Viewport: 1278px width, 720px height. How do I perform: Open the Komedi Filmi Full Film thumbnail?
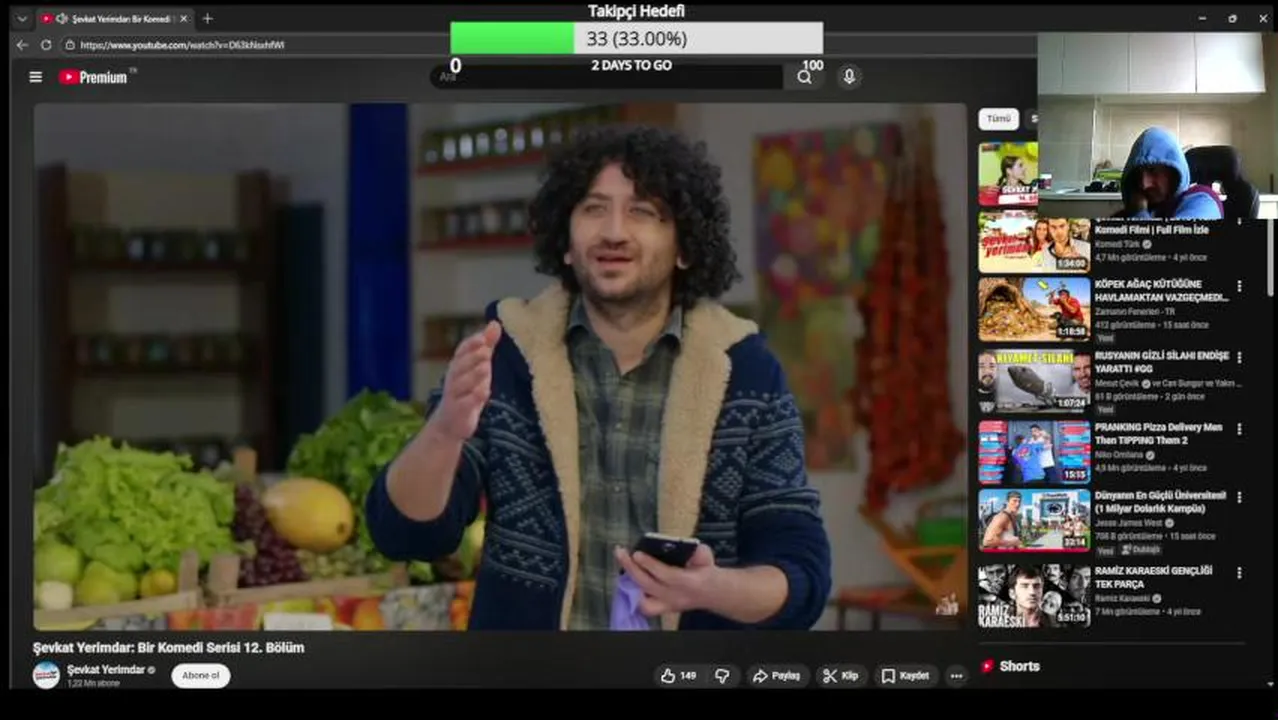[1034, 241]
